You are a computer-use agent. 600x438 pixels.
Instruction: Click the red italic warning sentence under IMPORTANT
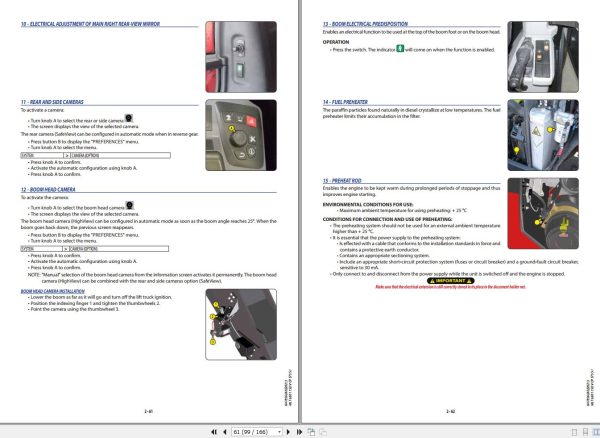pyautogui.click(x=450, y=287)
